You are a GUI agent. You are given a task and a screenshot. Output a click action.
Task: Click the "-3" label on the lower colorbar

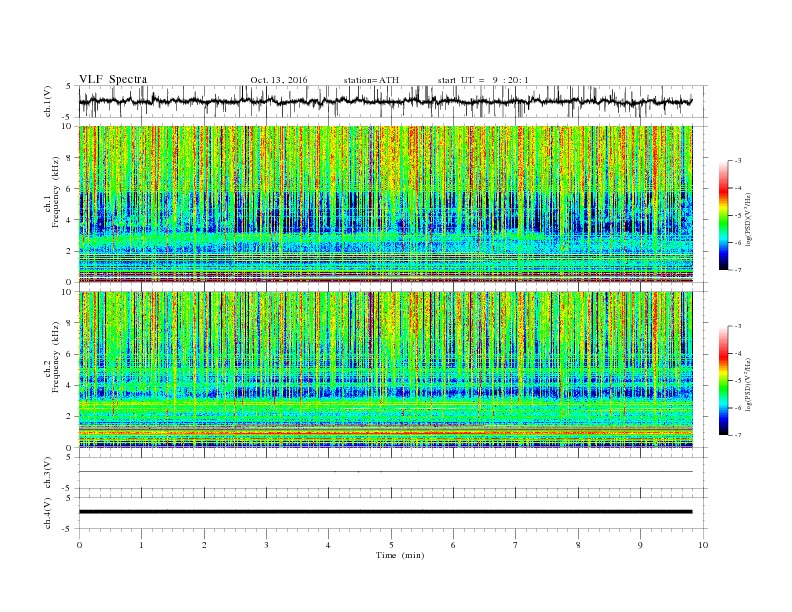click(x=738, y=326)
